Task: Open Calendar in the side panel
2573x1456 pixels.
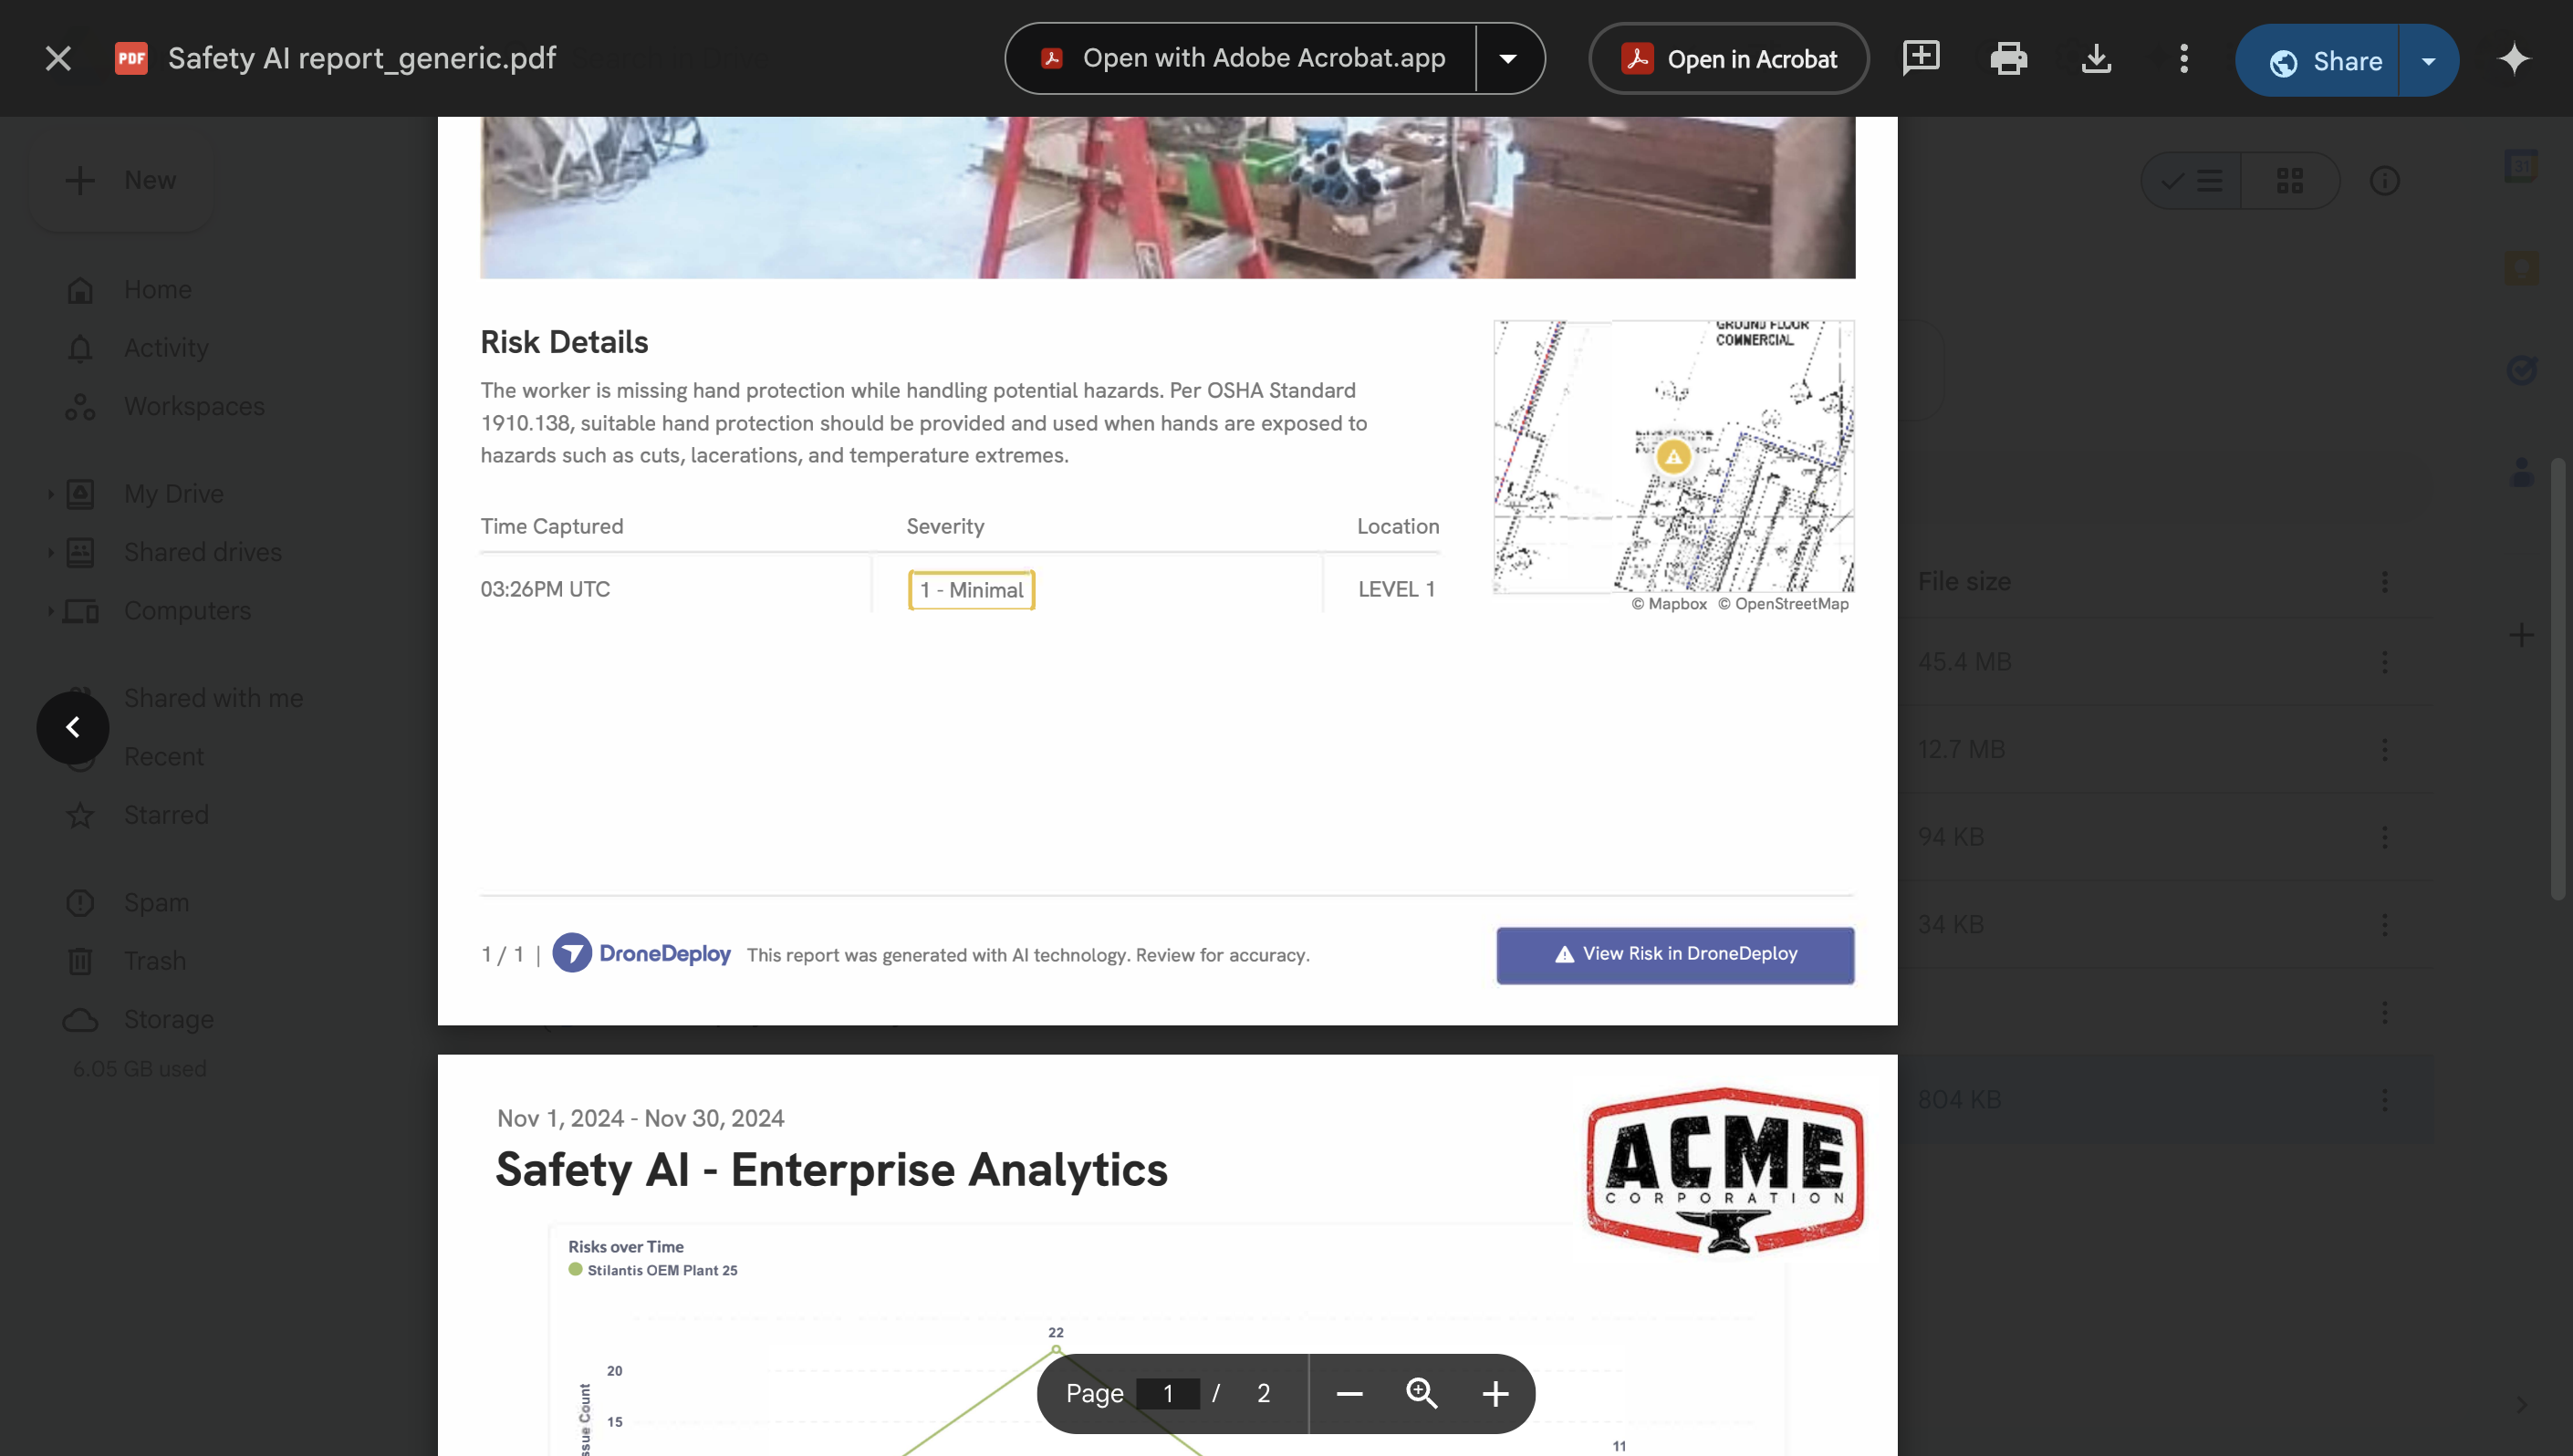Action: (x=2522, y=166)
